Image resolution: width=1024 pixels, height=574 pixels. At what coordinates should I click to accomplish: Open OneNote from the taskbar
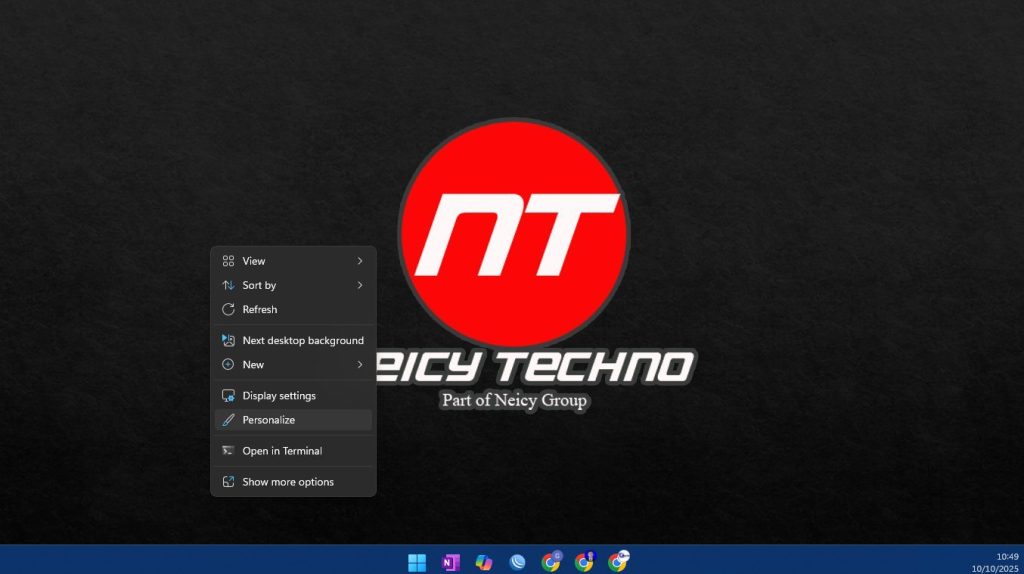pos(450,562)
